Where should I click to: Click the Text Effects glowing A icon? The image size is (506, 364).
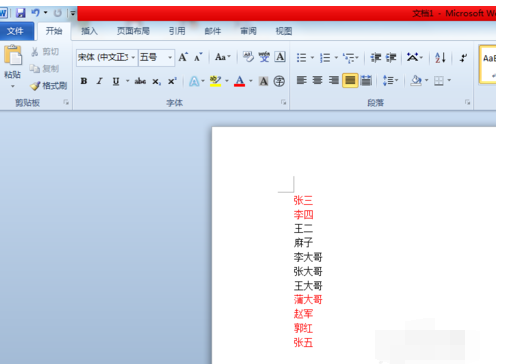pos(194,81)
